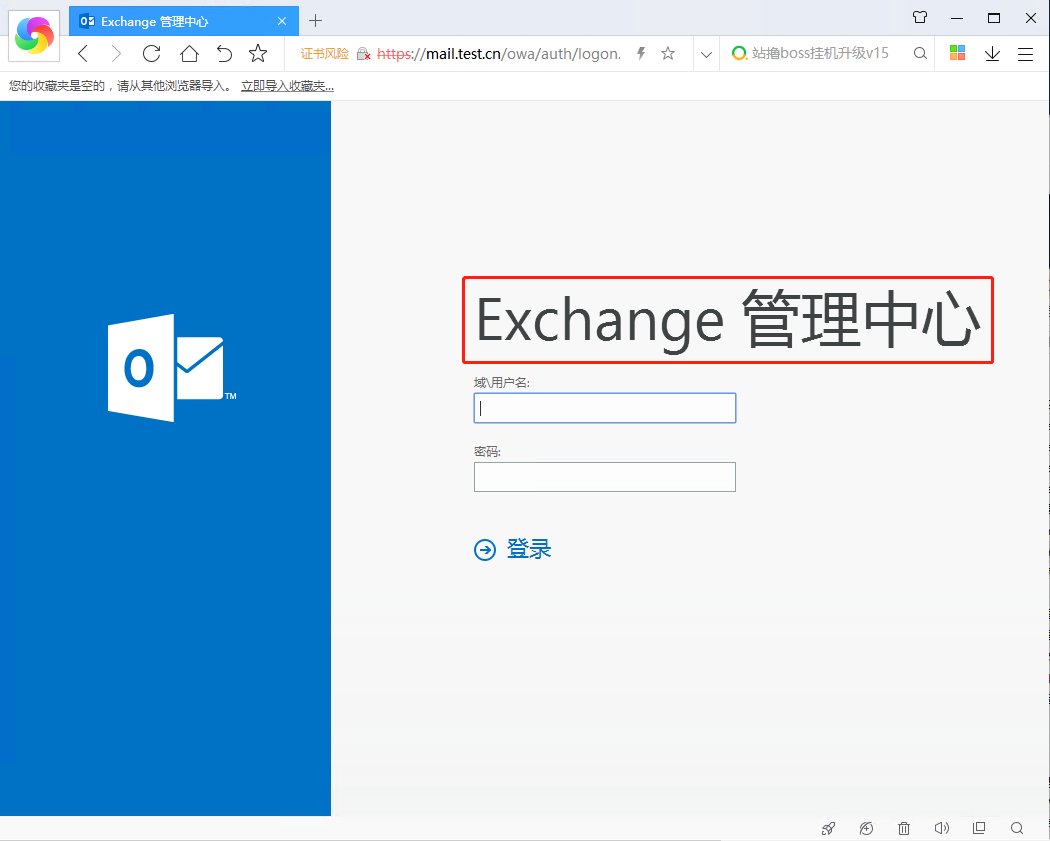1050x841 pixels.
Task: Click the rocket accelerator status bar icon
Action: point(828,828)
